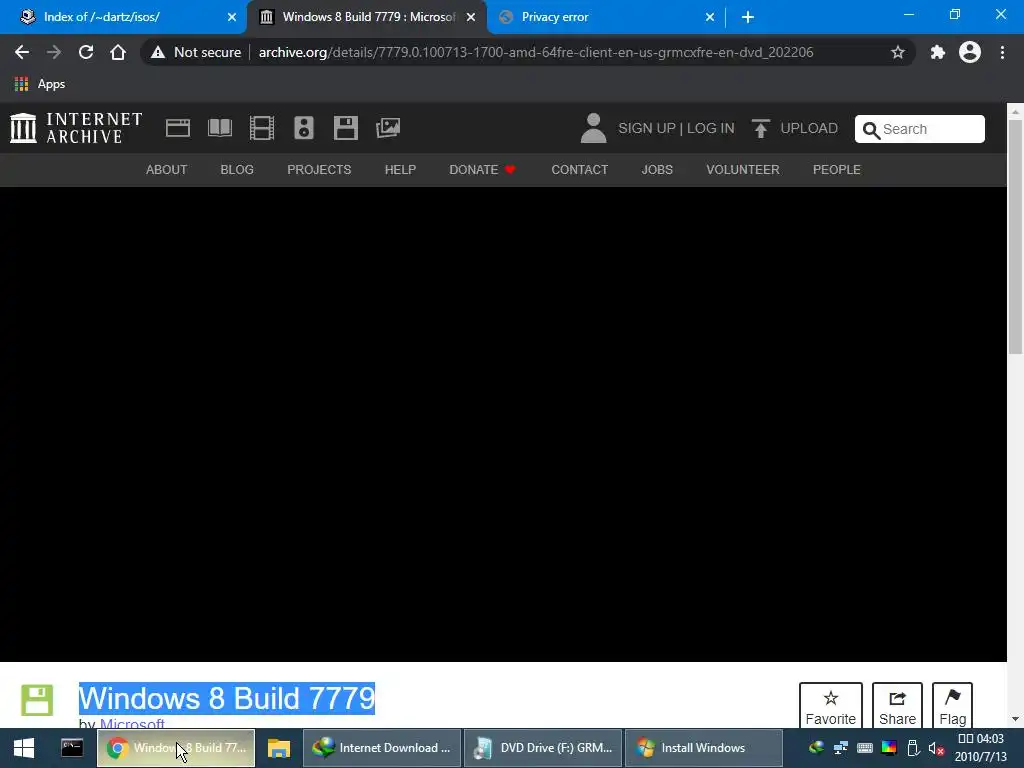Screen dimensions: 1024x768
Task: Open the Internet Archive video film icon
Action: [262, 128]
